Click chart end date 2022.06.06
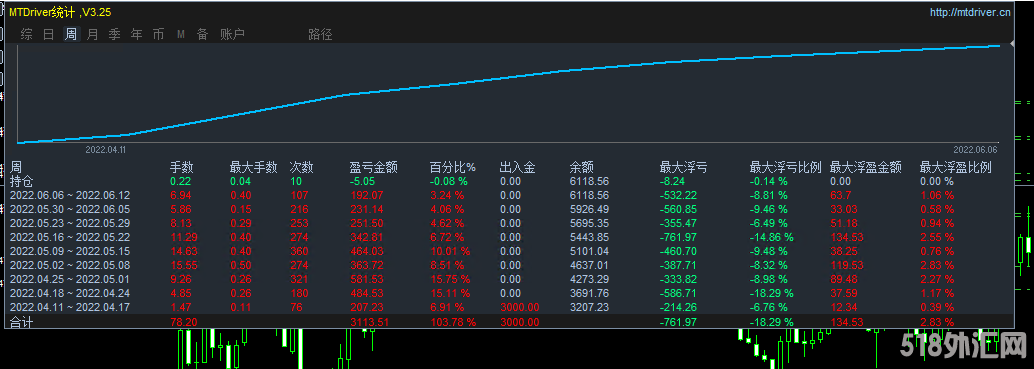1034x369 pixels. click(x=974, y=150)
